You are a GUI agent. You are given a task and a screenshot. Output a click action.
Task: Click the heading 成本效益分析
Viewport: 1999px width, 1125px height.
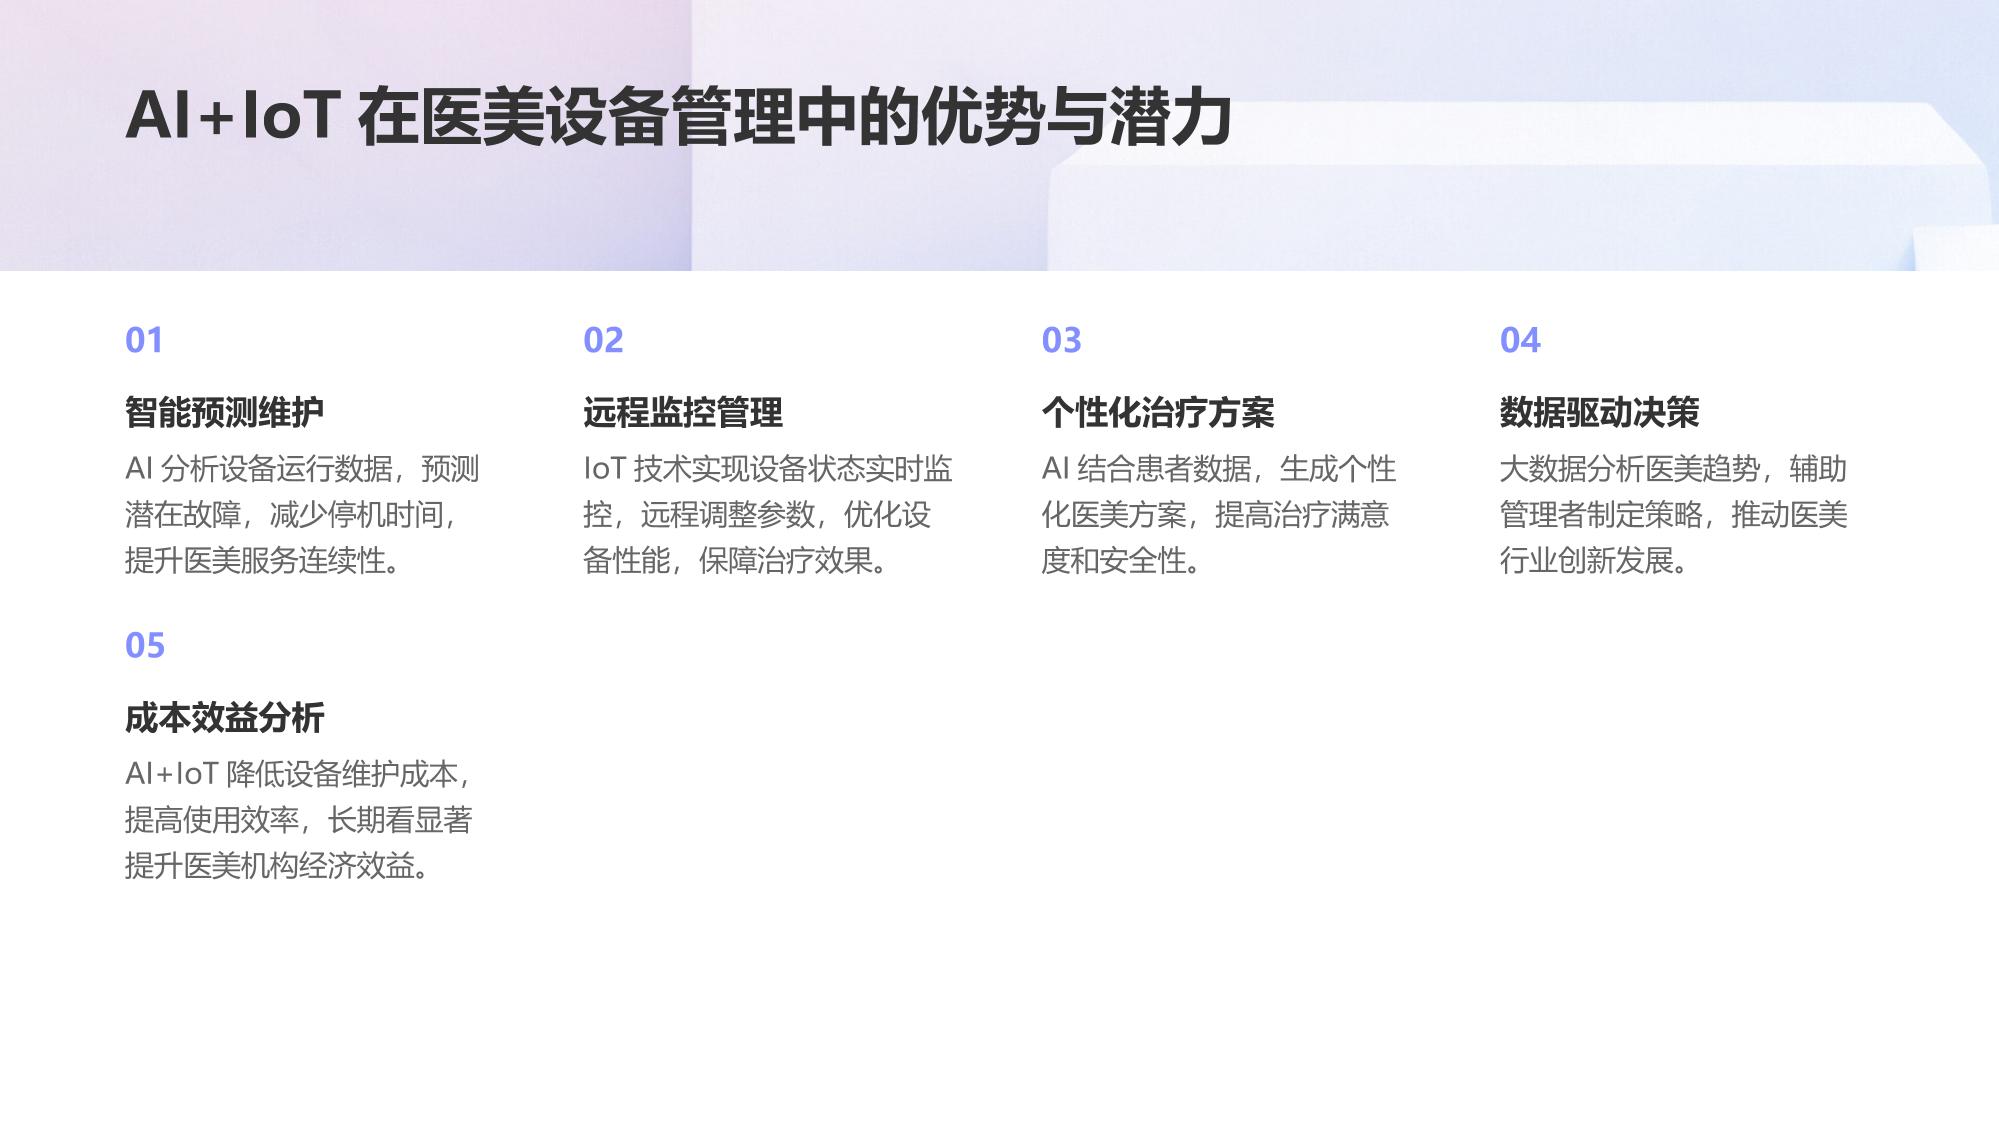pos(225,717)
